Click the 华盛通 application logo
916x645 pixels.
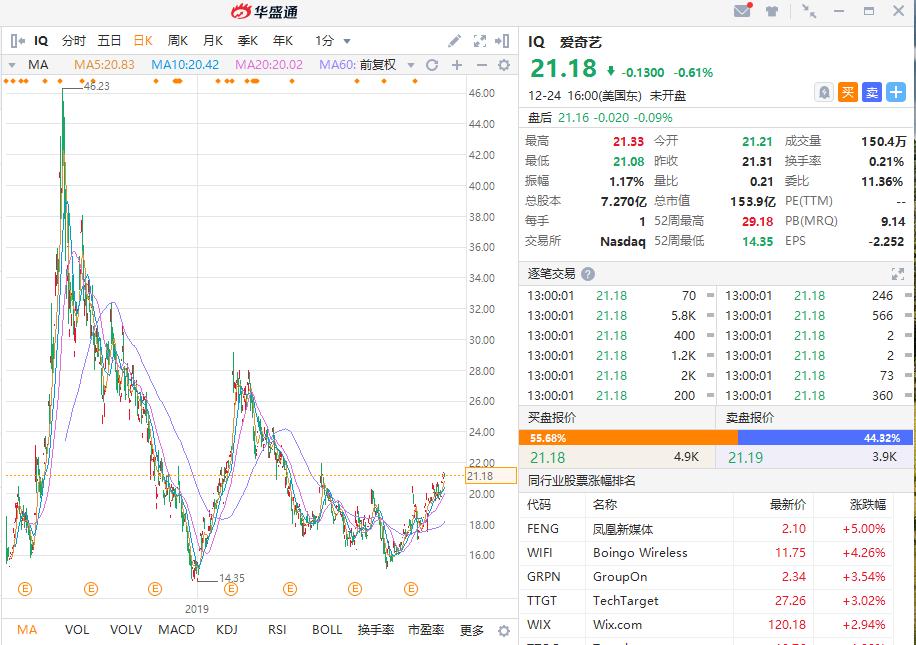(264, 12)
